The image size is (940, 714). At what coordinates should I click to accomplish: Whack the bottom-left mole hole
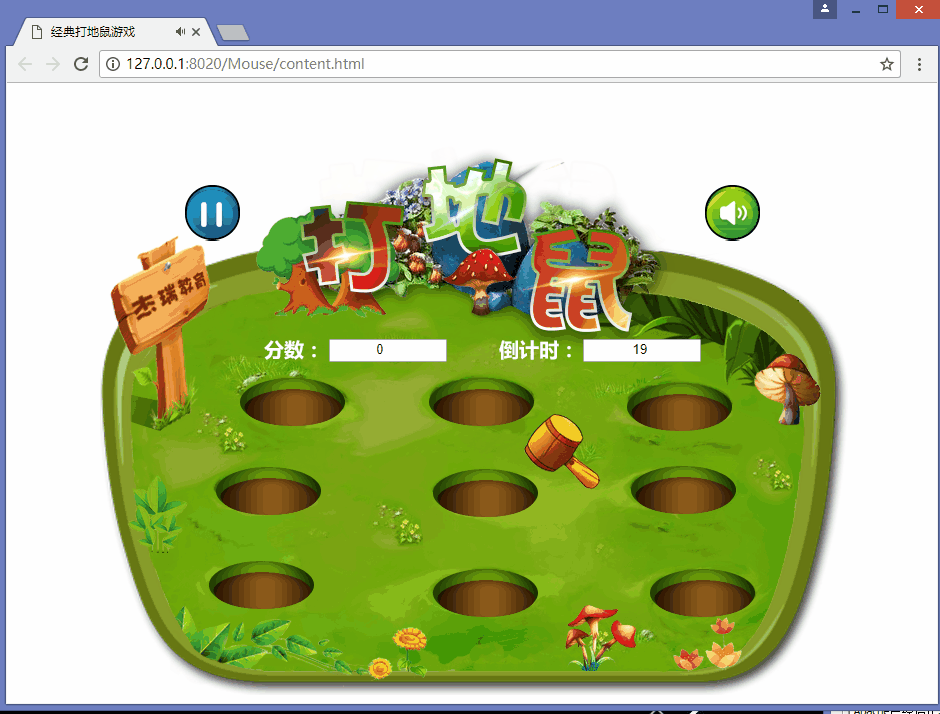point(262,586)
